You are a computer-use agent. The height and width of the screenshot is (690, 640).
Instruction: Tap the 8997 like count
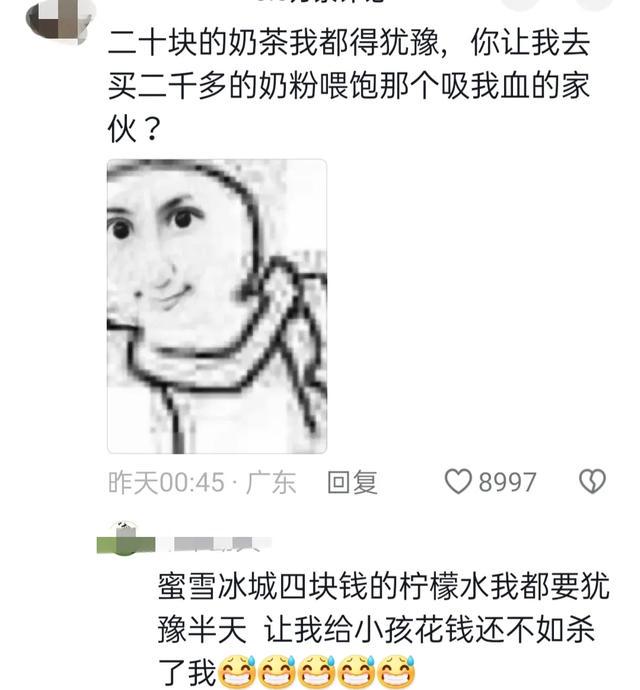click(x=507, y=482)
